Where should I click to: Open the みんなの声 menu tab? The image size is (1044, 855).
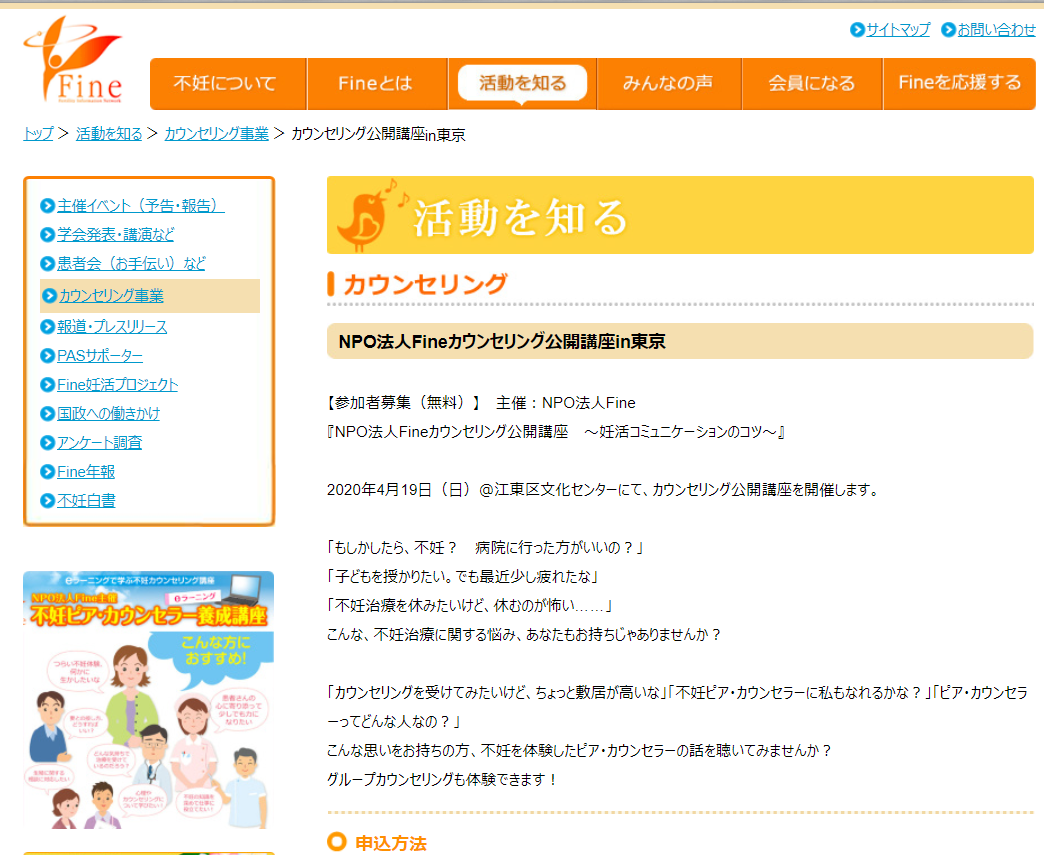(x=669, y=84)
